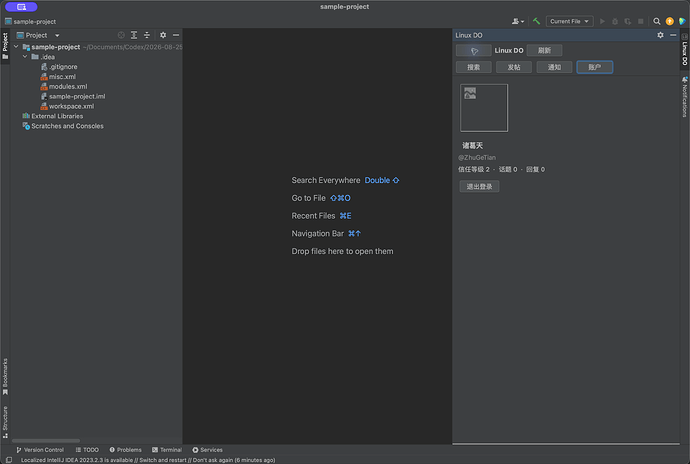Open the Terminal tool window
The width and height of the screenshot is (690, 464).
click(x=167, y=450)
